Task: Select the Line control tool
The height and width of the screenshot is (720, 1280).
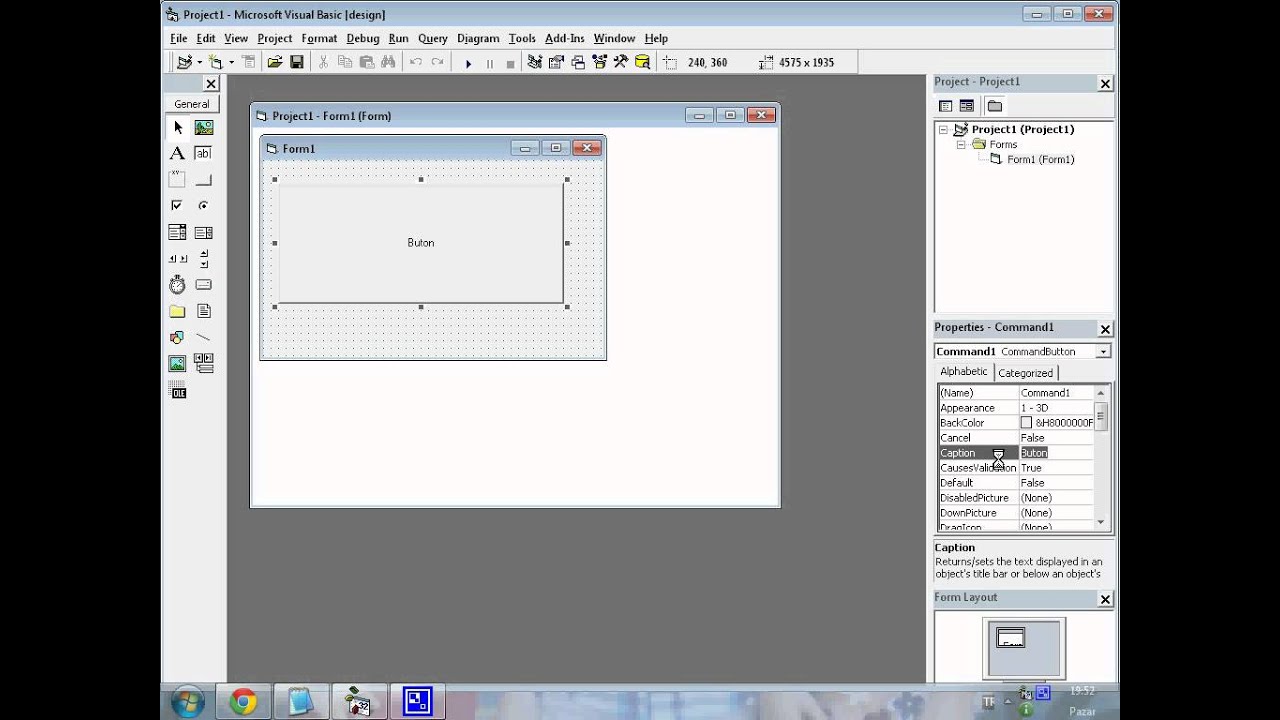Action: pyautogui.click(x=204, y=337)
